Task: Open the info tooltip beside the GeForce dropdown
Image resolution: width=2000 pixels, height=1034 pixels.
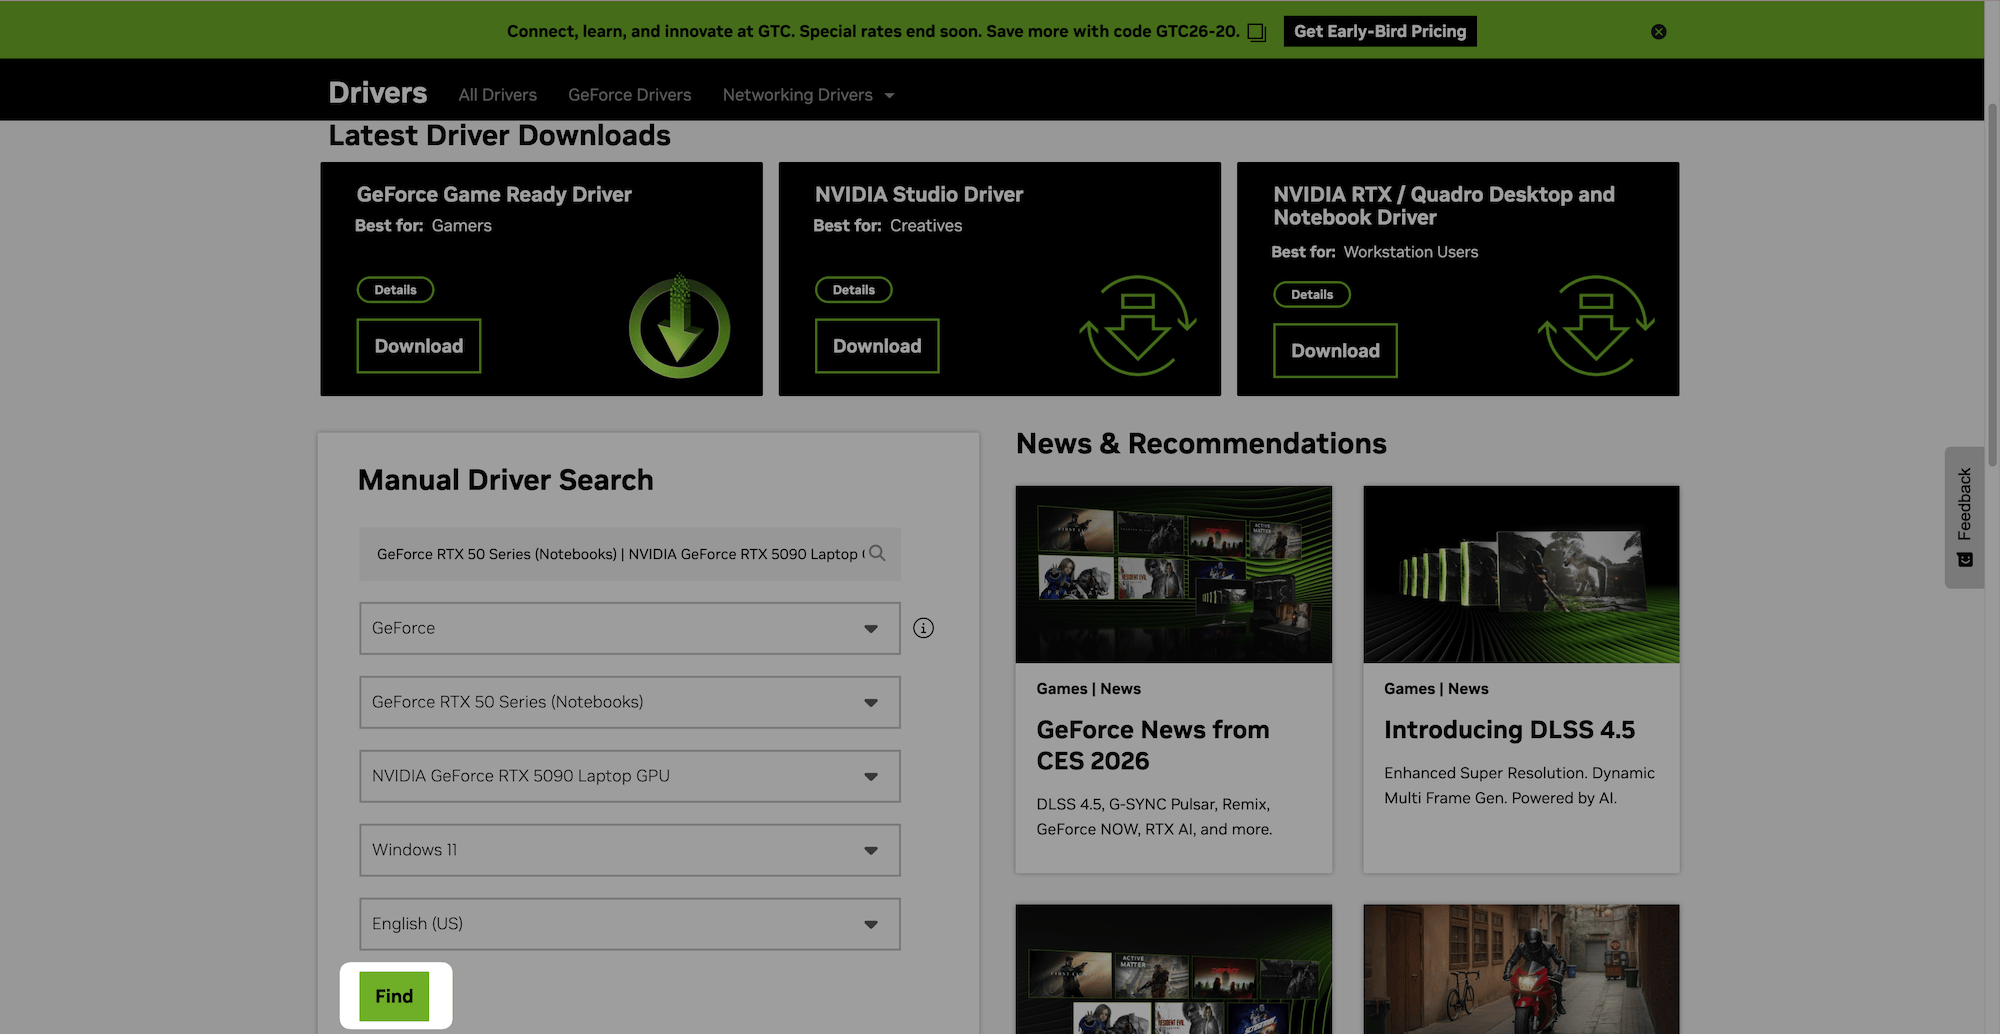Action: tap(923, 628)
